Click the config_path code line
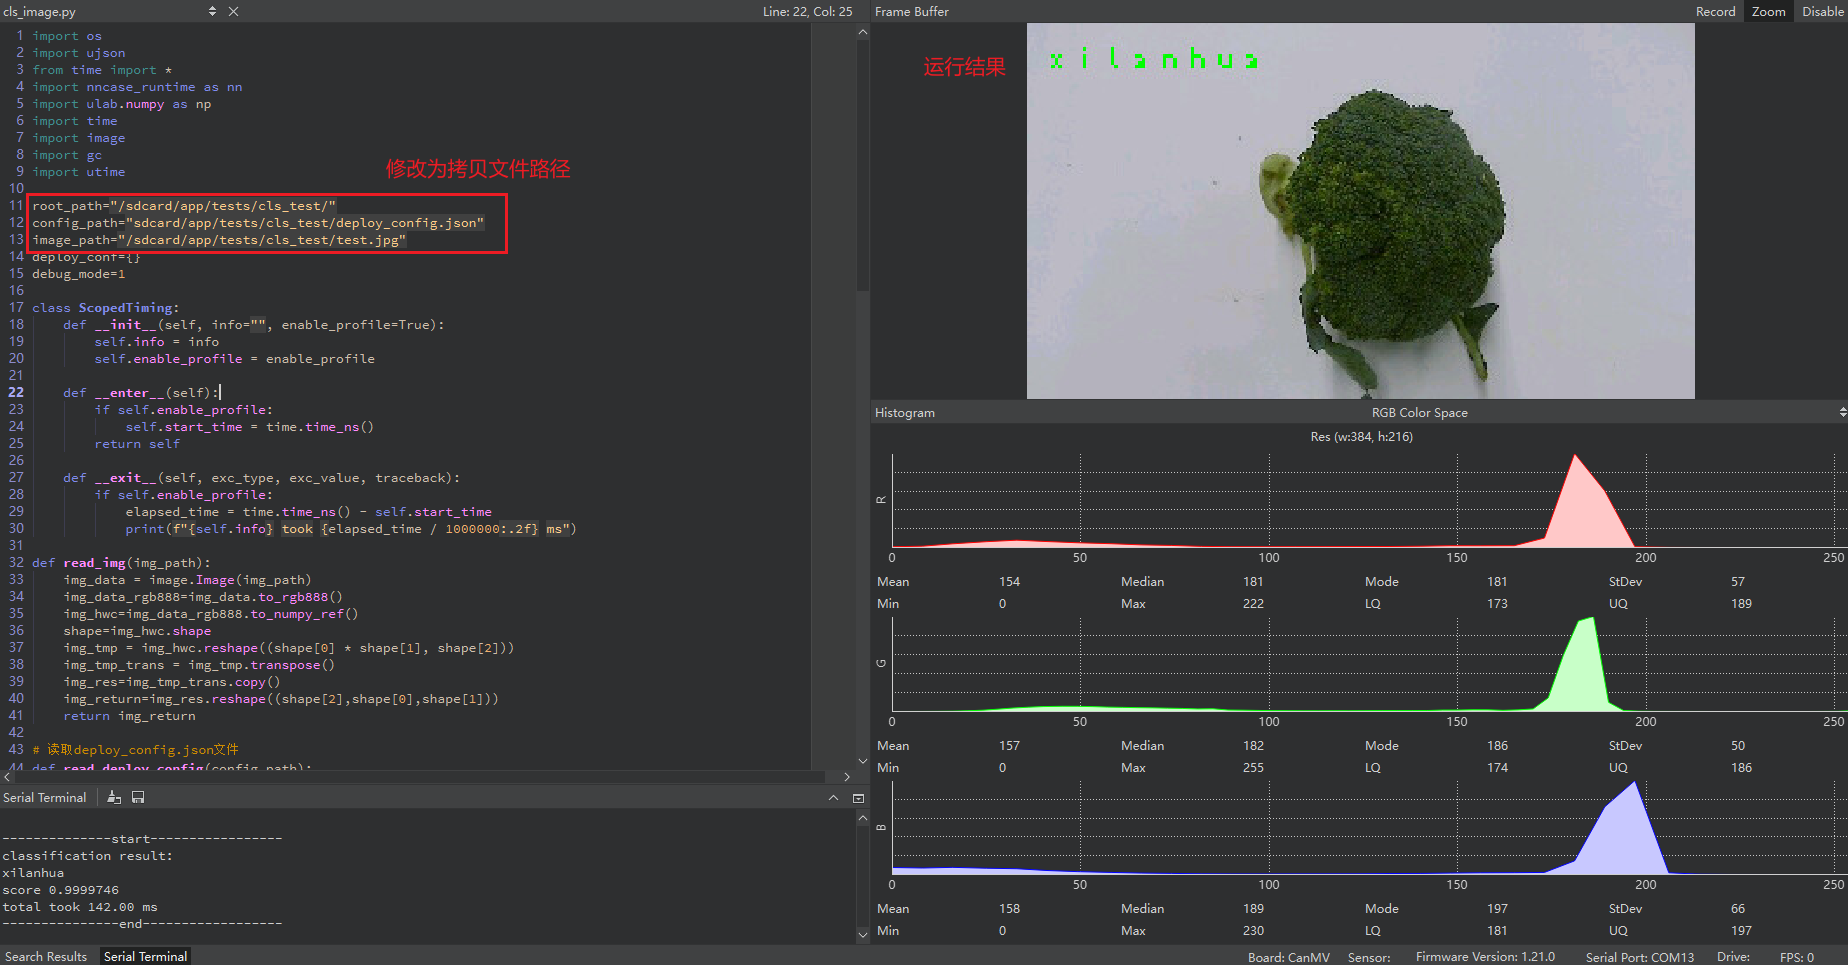Image resolution: width=1848 pixels, height=965 pixels. click(x=258, y=223)
